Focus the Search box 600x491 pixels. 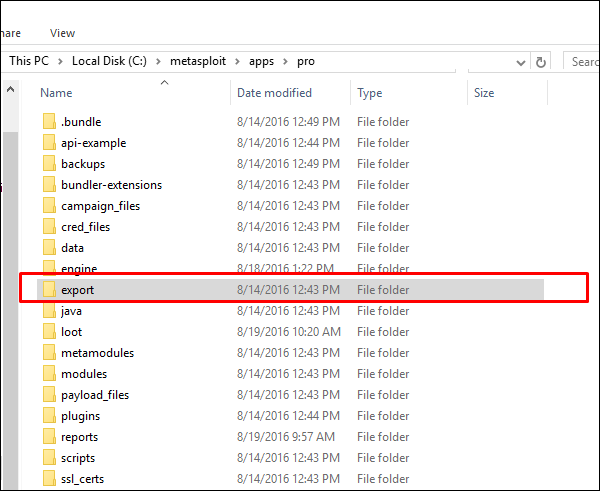(x=582, y=62)
